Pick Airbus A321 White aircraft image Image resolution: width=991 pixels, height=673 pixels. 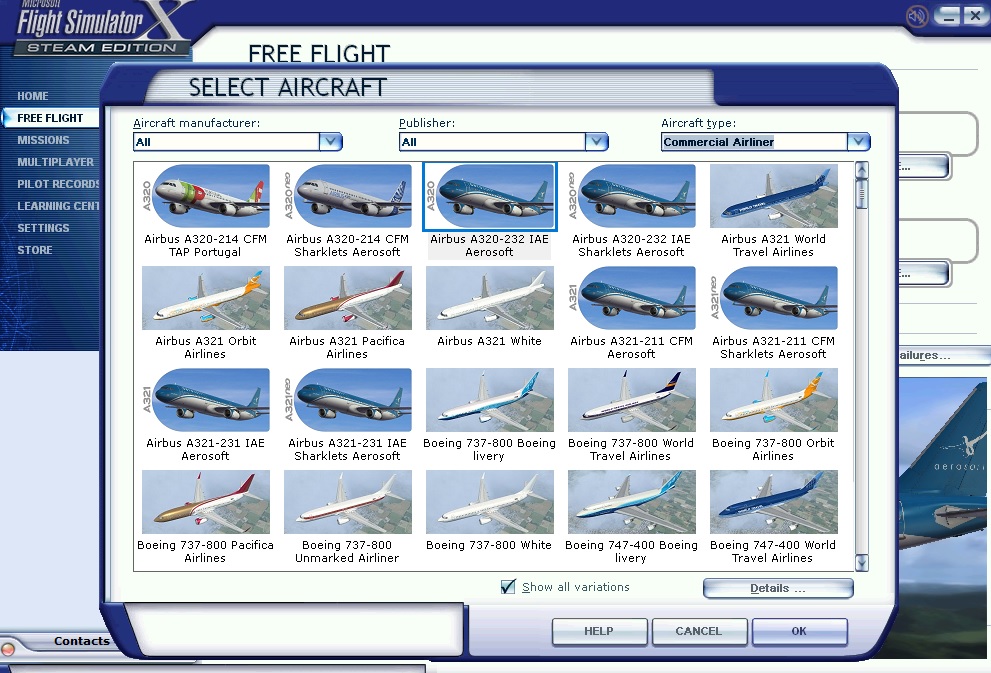pos(490,298)
